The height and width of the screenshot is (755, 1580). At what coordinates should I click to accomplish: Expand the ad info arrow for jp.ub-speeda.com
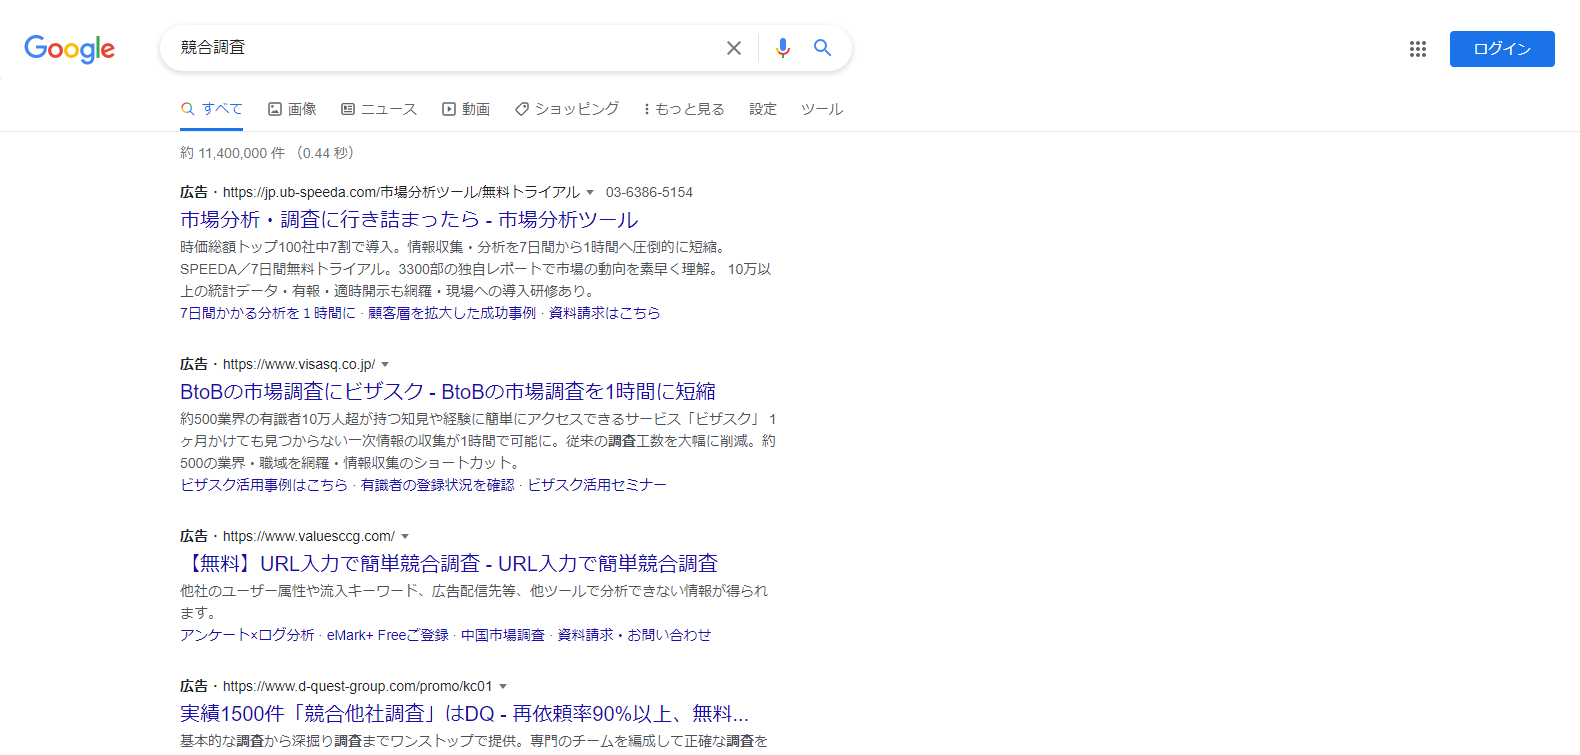[x=590, y=192]
